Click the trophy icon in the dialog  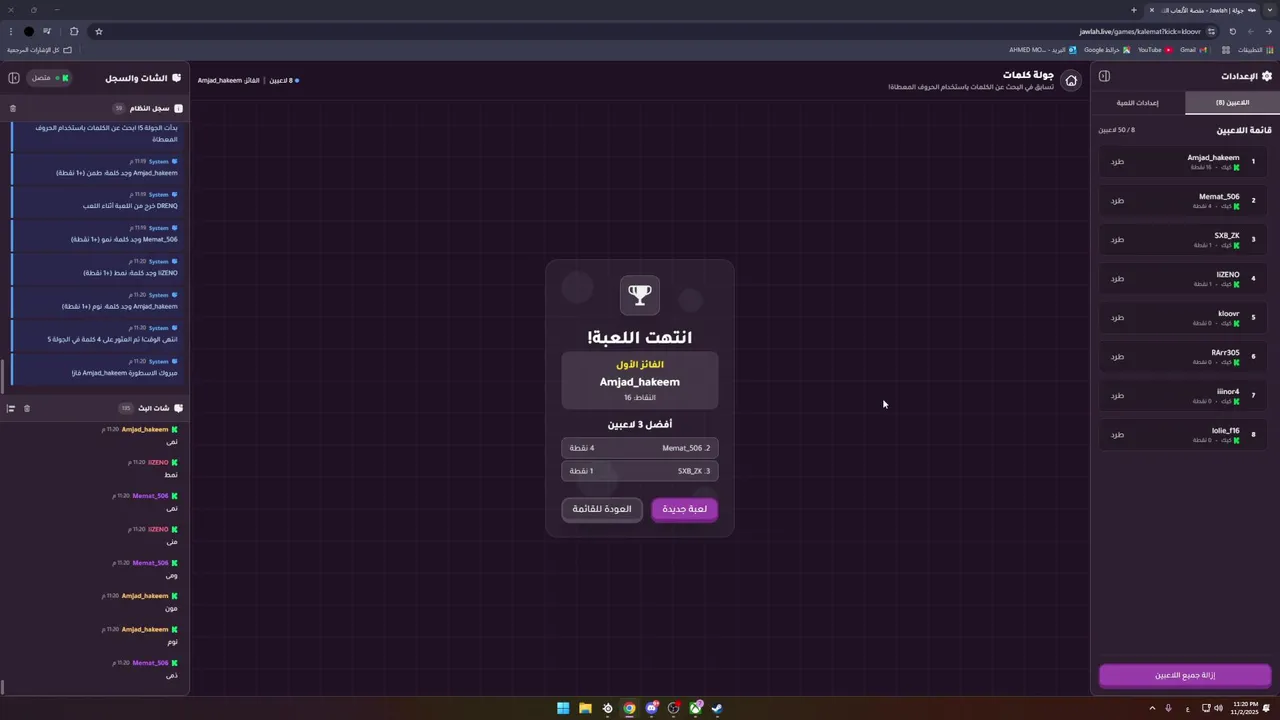click(x=640, y=295)
